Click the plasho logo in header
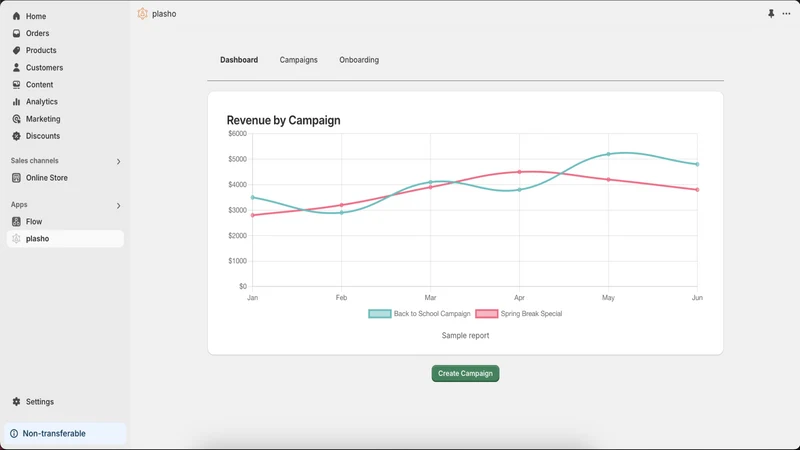Screen dimensions: 800x450 pyautogui.click(x=142, y=14)
